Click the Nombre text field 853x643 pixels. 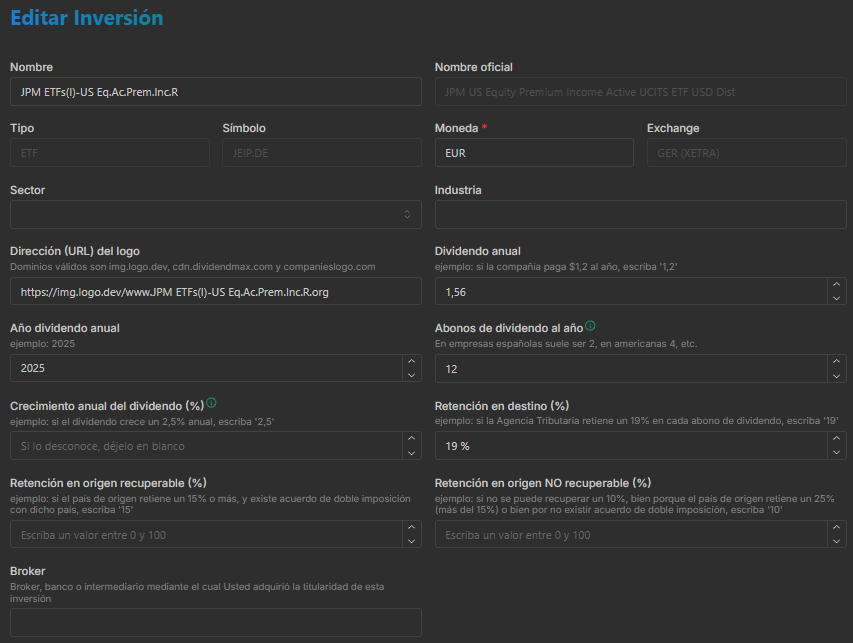click(215, 92)
